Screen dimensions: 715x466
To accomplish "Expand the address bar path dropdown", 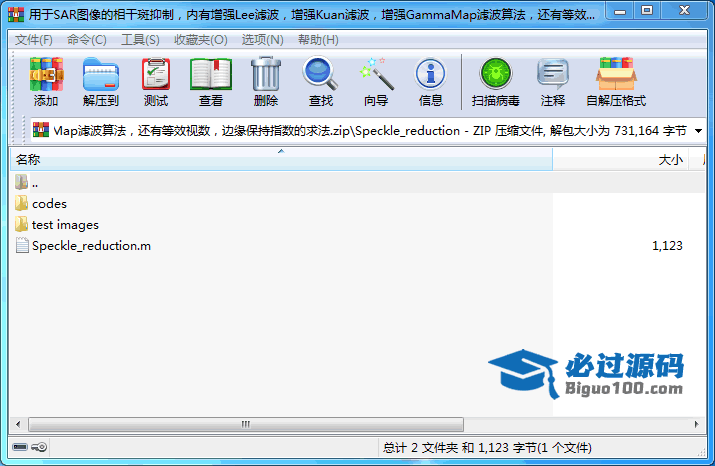I will tap(698, 131).
